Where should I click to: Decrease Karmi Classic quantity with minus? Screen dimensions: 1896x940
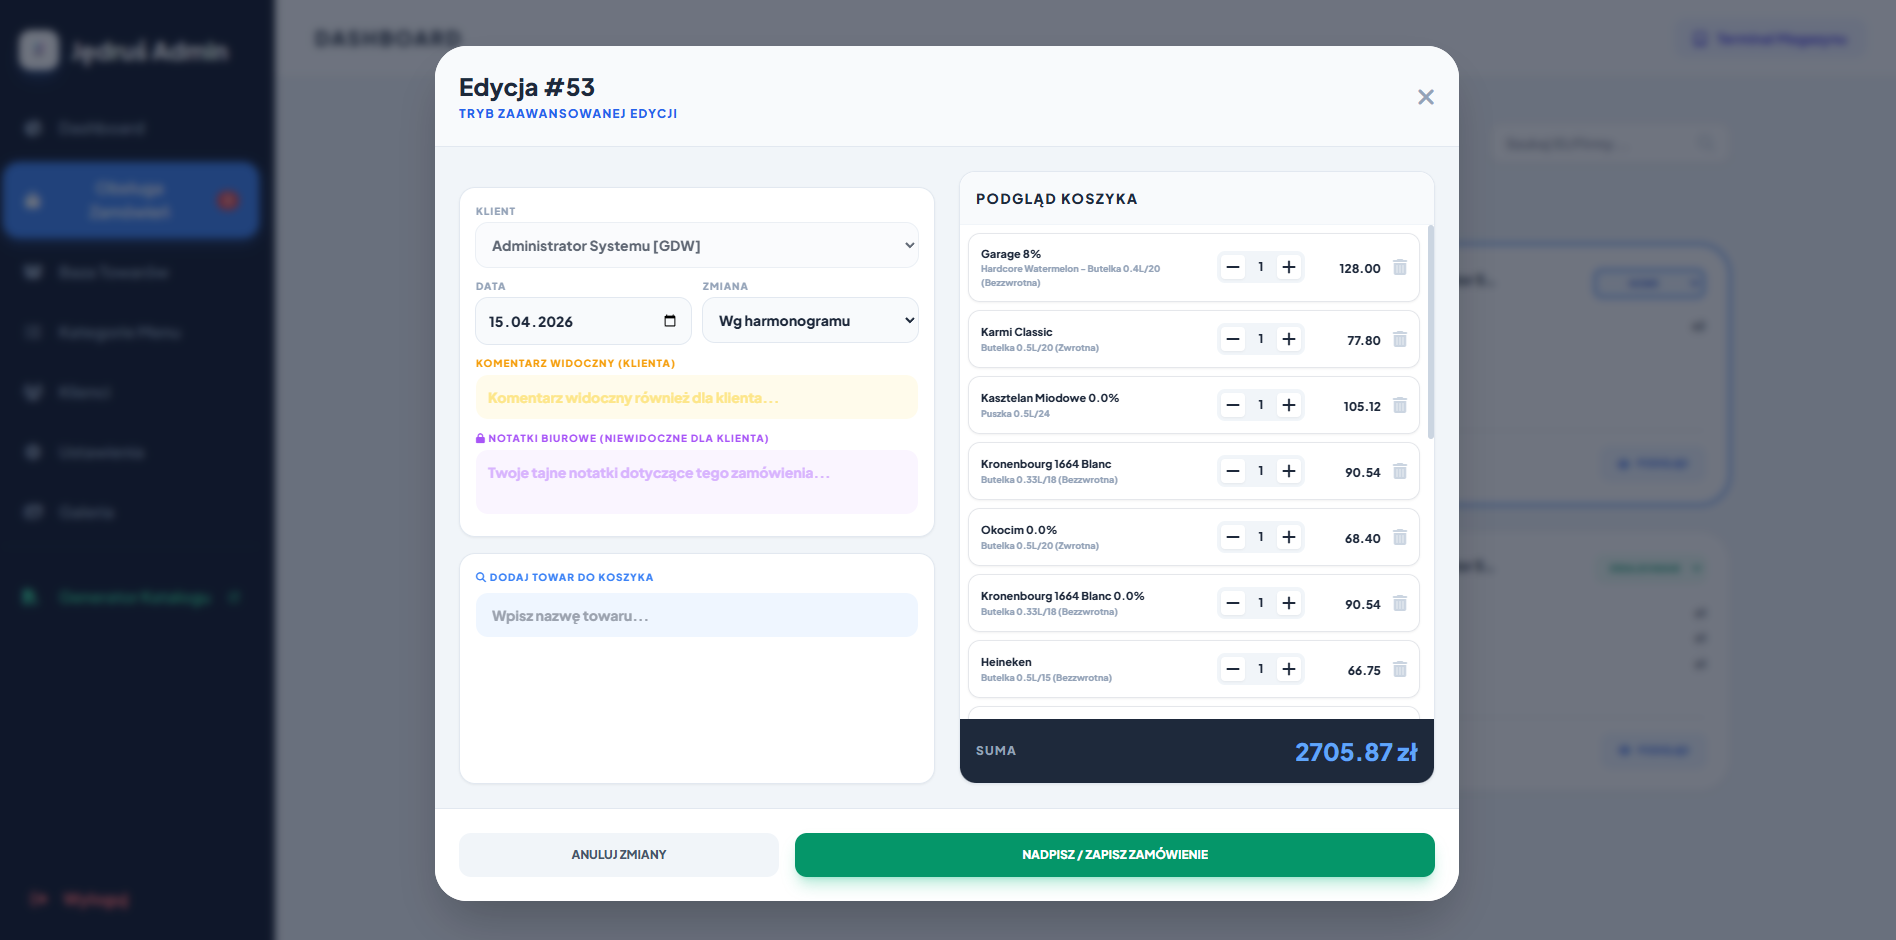pos(1233,339)
